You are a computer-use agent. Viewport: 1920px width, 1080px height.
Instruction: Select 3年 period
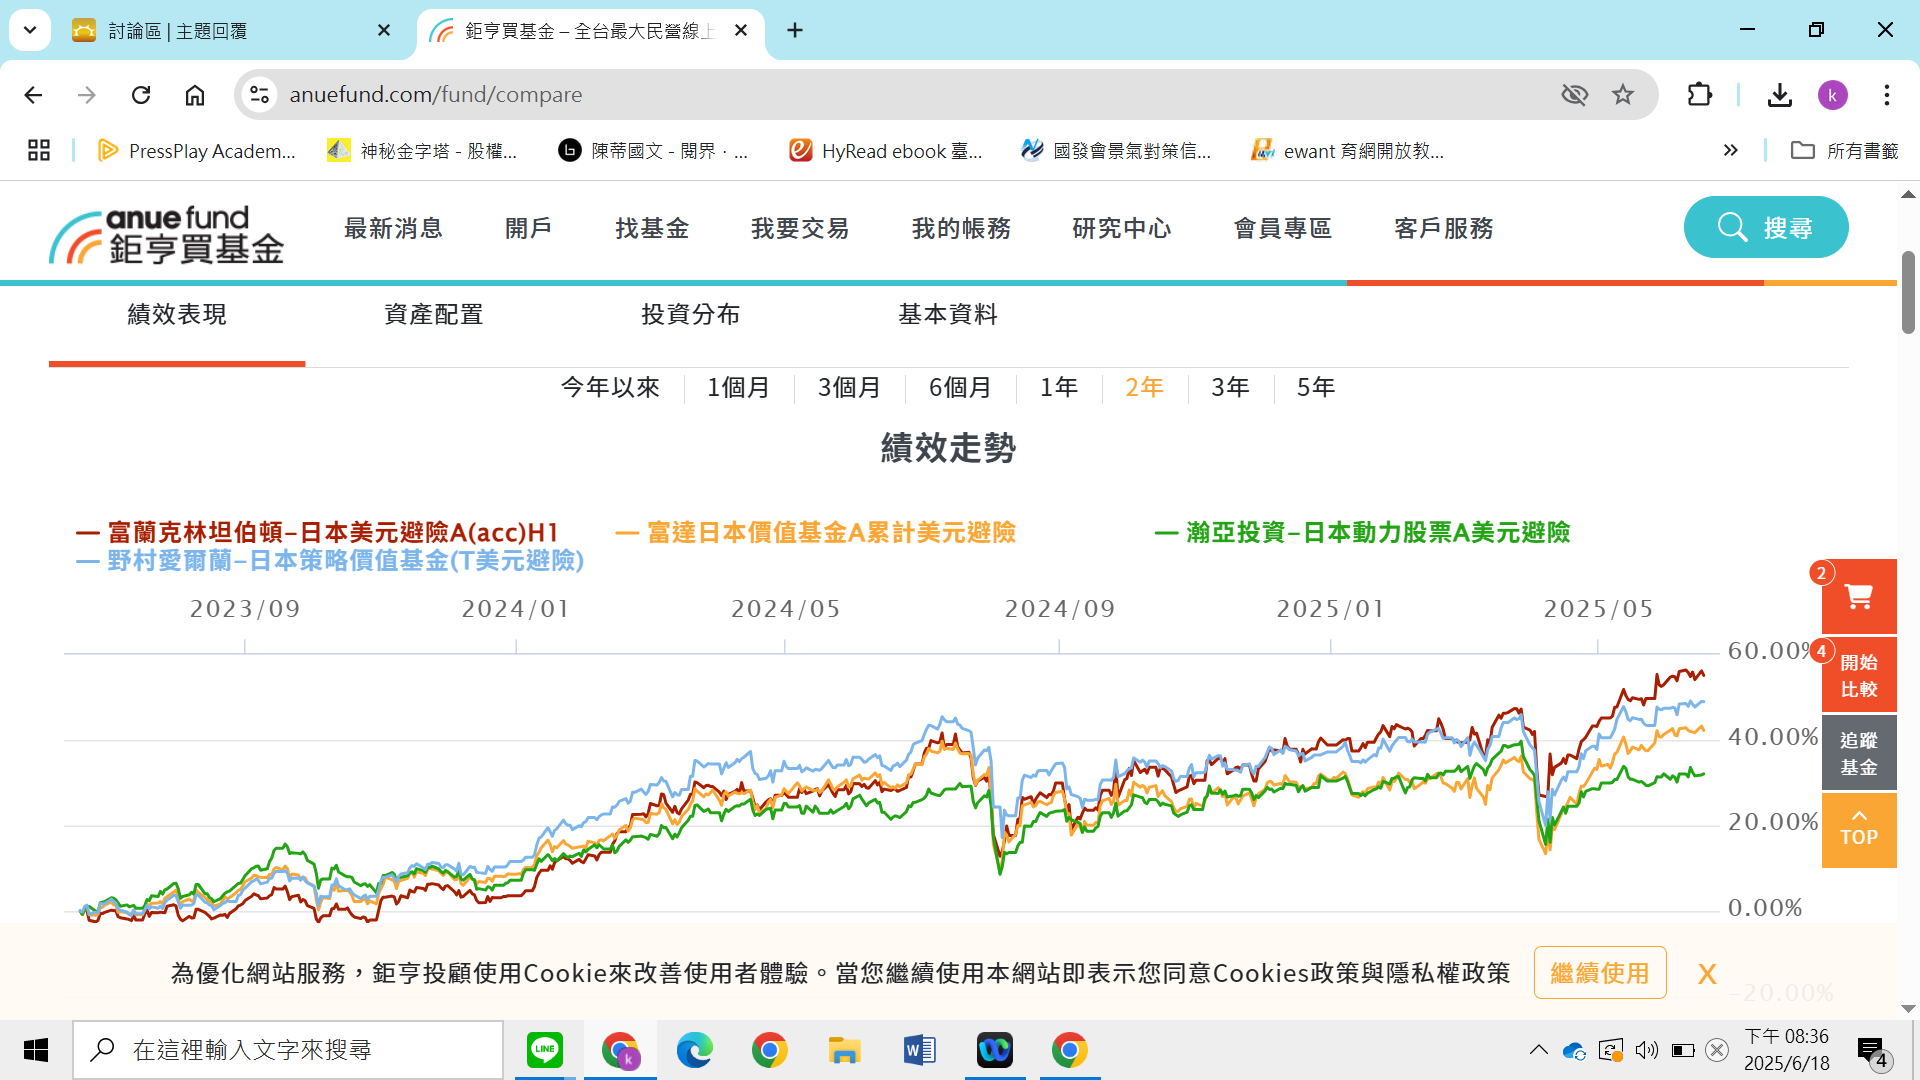(1230, 388)
